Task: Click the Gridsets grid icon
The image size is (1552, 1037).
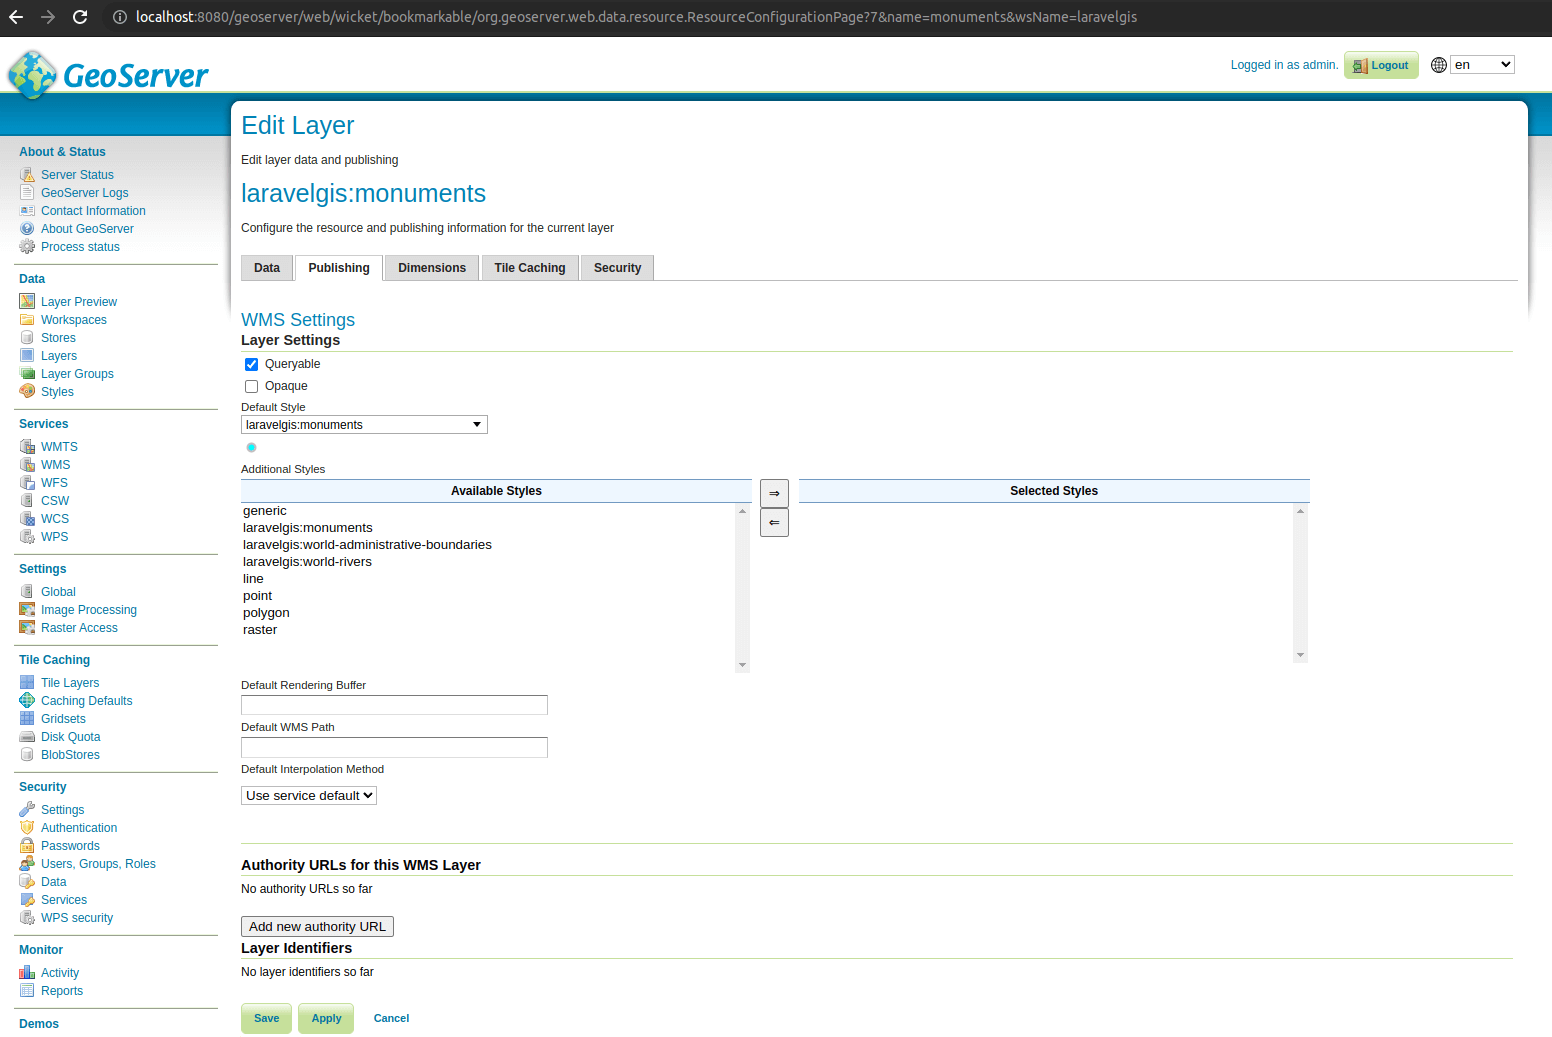Action: (x=27, y=719)
